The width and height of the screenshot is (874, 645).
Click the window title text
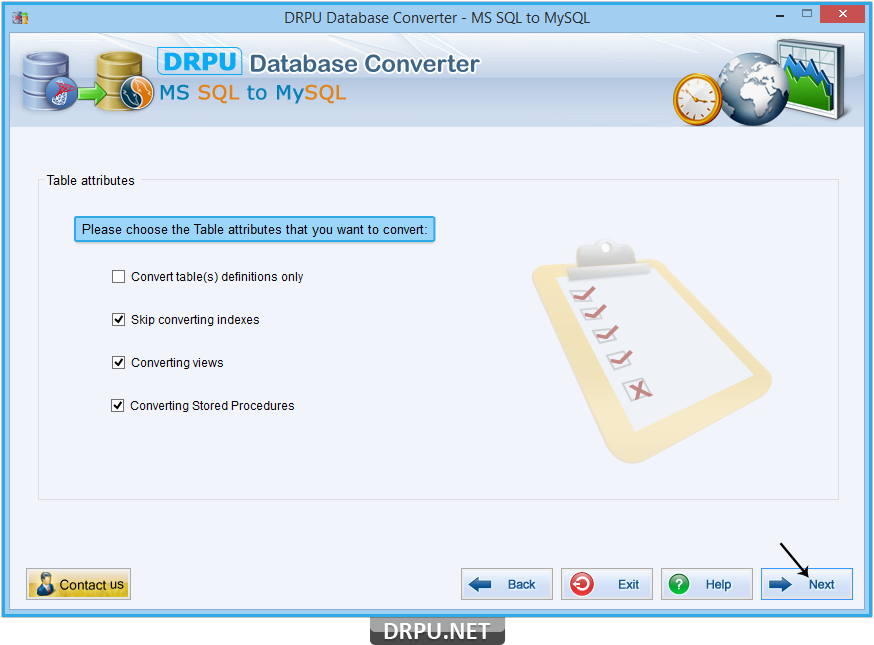click(x=437, y=18)
